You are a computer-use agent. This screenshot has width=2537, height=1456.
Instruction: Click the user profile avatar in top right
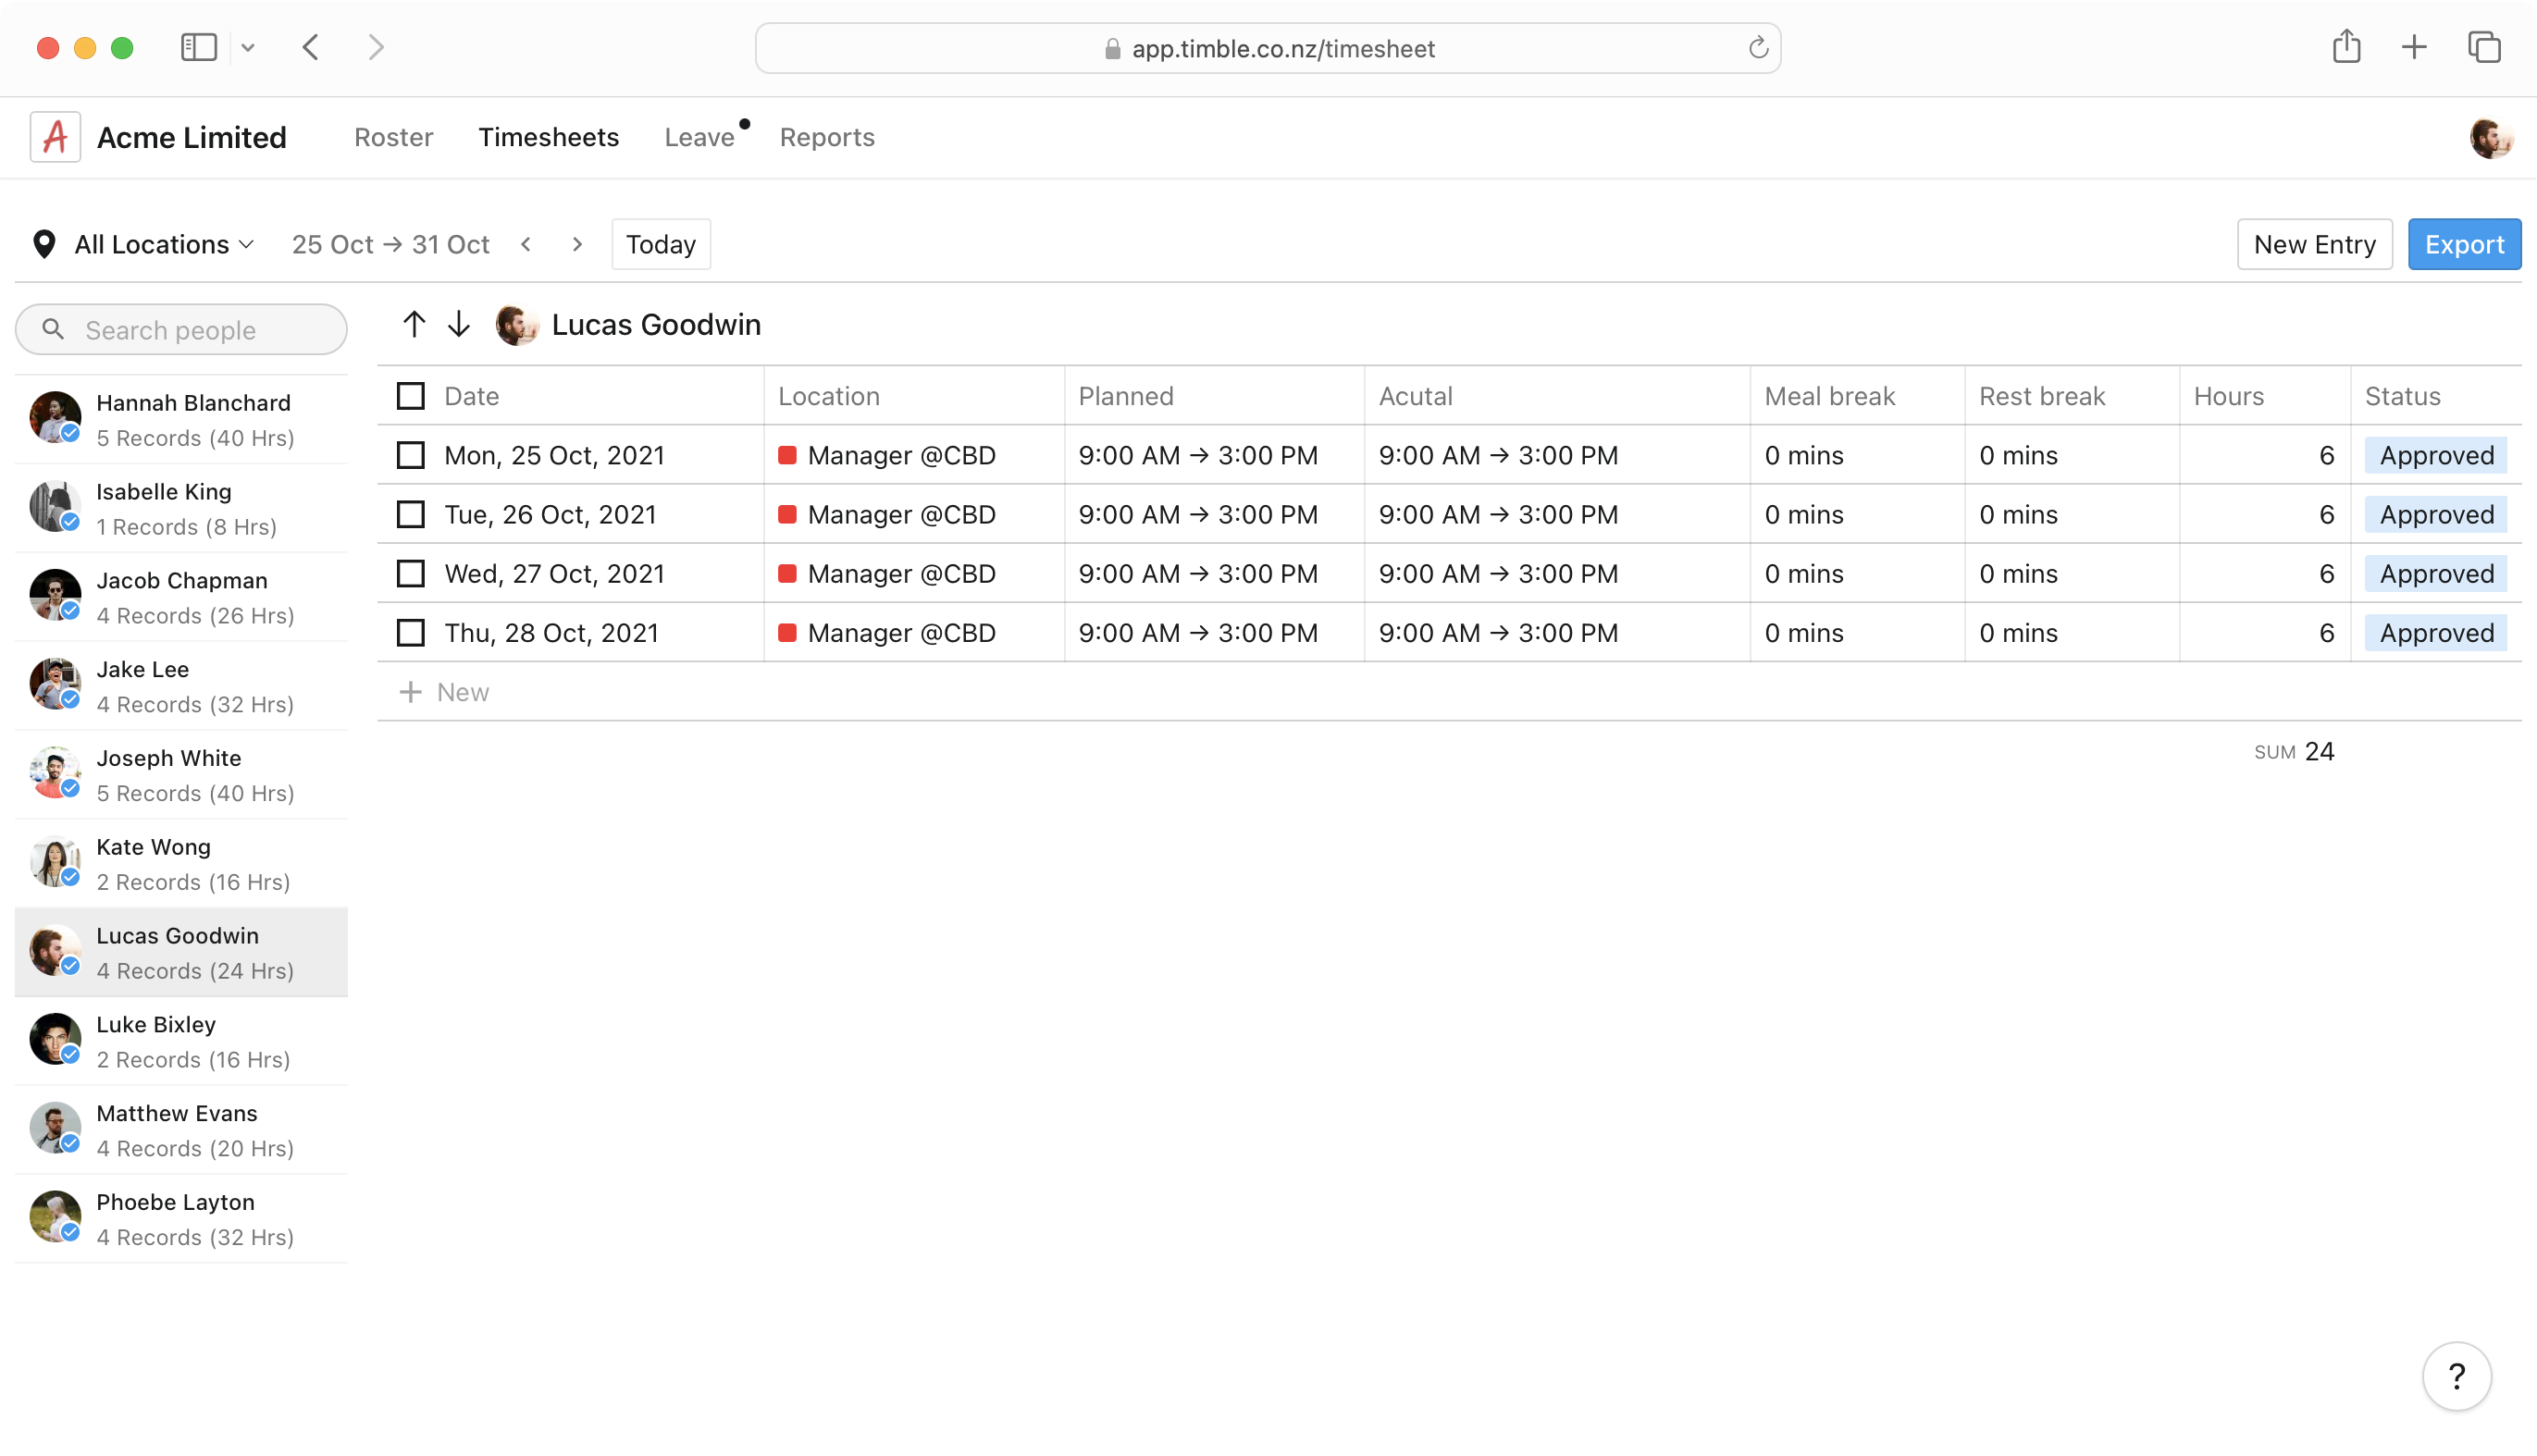point(2491,137)
